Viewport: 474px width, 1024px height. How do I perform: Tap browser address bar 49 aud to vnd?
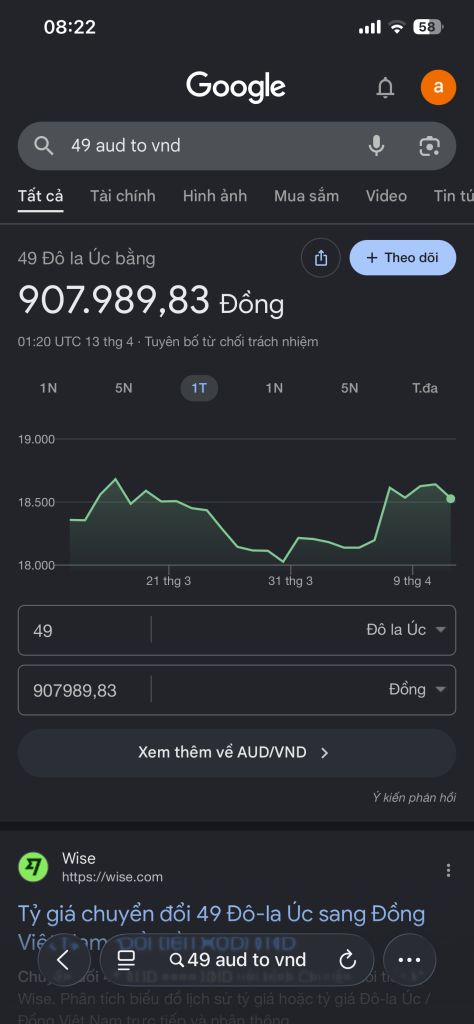pyautogui.click(x=237, y=959)
